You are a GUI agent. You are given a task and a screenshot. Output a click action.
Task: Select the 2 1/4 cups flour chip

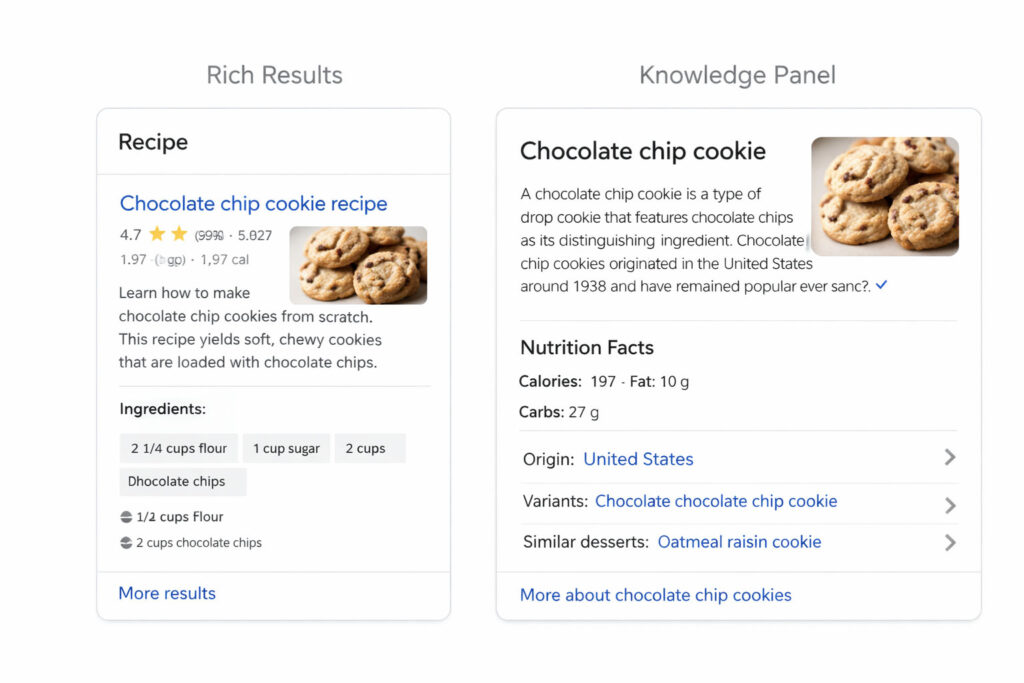tap(179, 449)
